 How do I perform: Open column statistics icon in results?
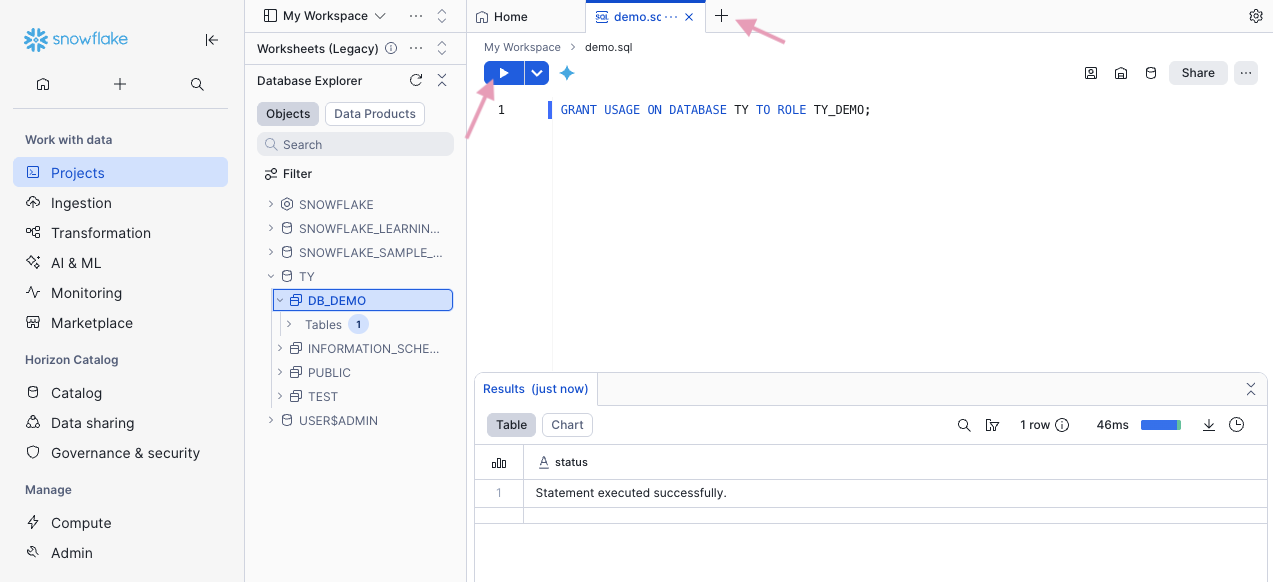click(499, 463)
